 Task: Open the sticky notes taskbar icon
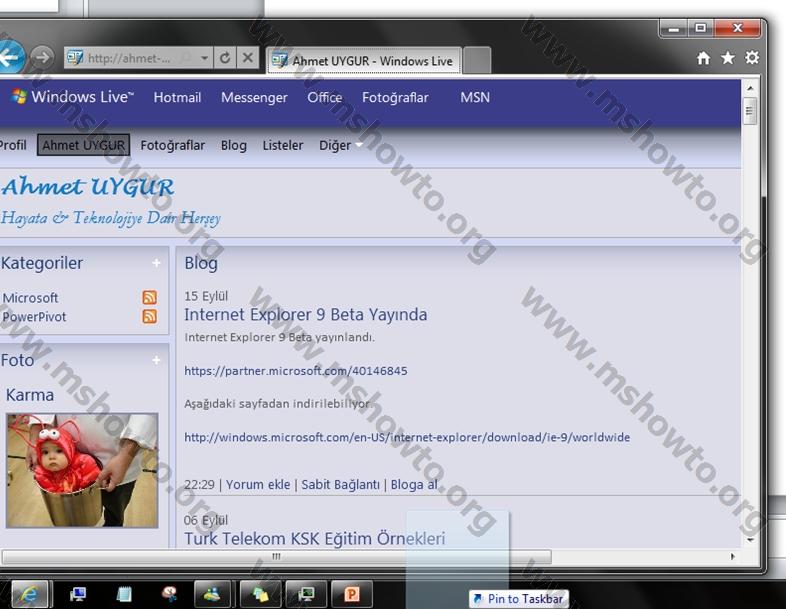[x=259, y=594]
